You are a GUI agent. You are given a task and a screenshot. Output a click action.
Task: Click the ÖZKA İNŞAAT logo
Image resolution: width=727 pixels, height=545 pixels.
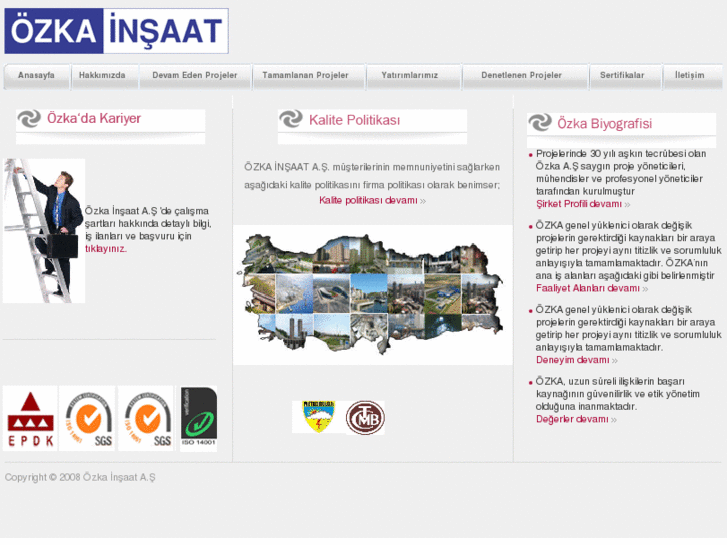coord(116,31)
